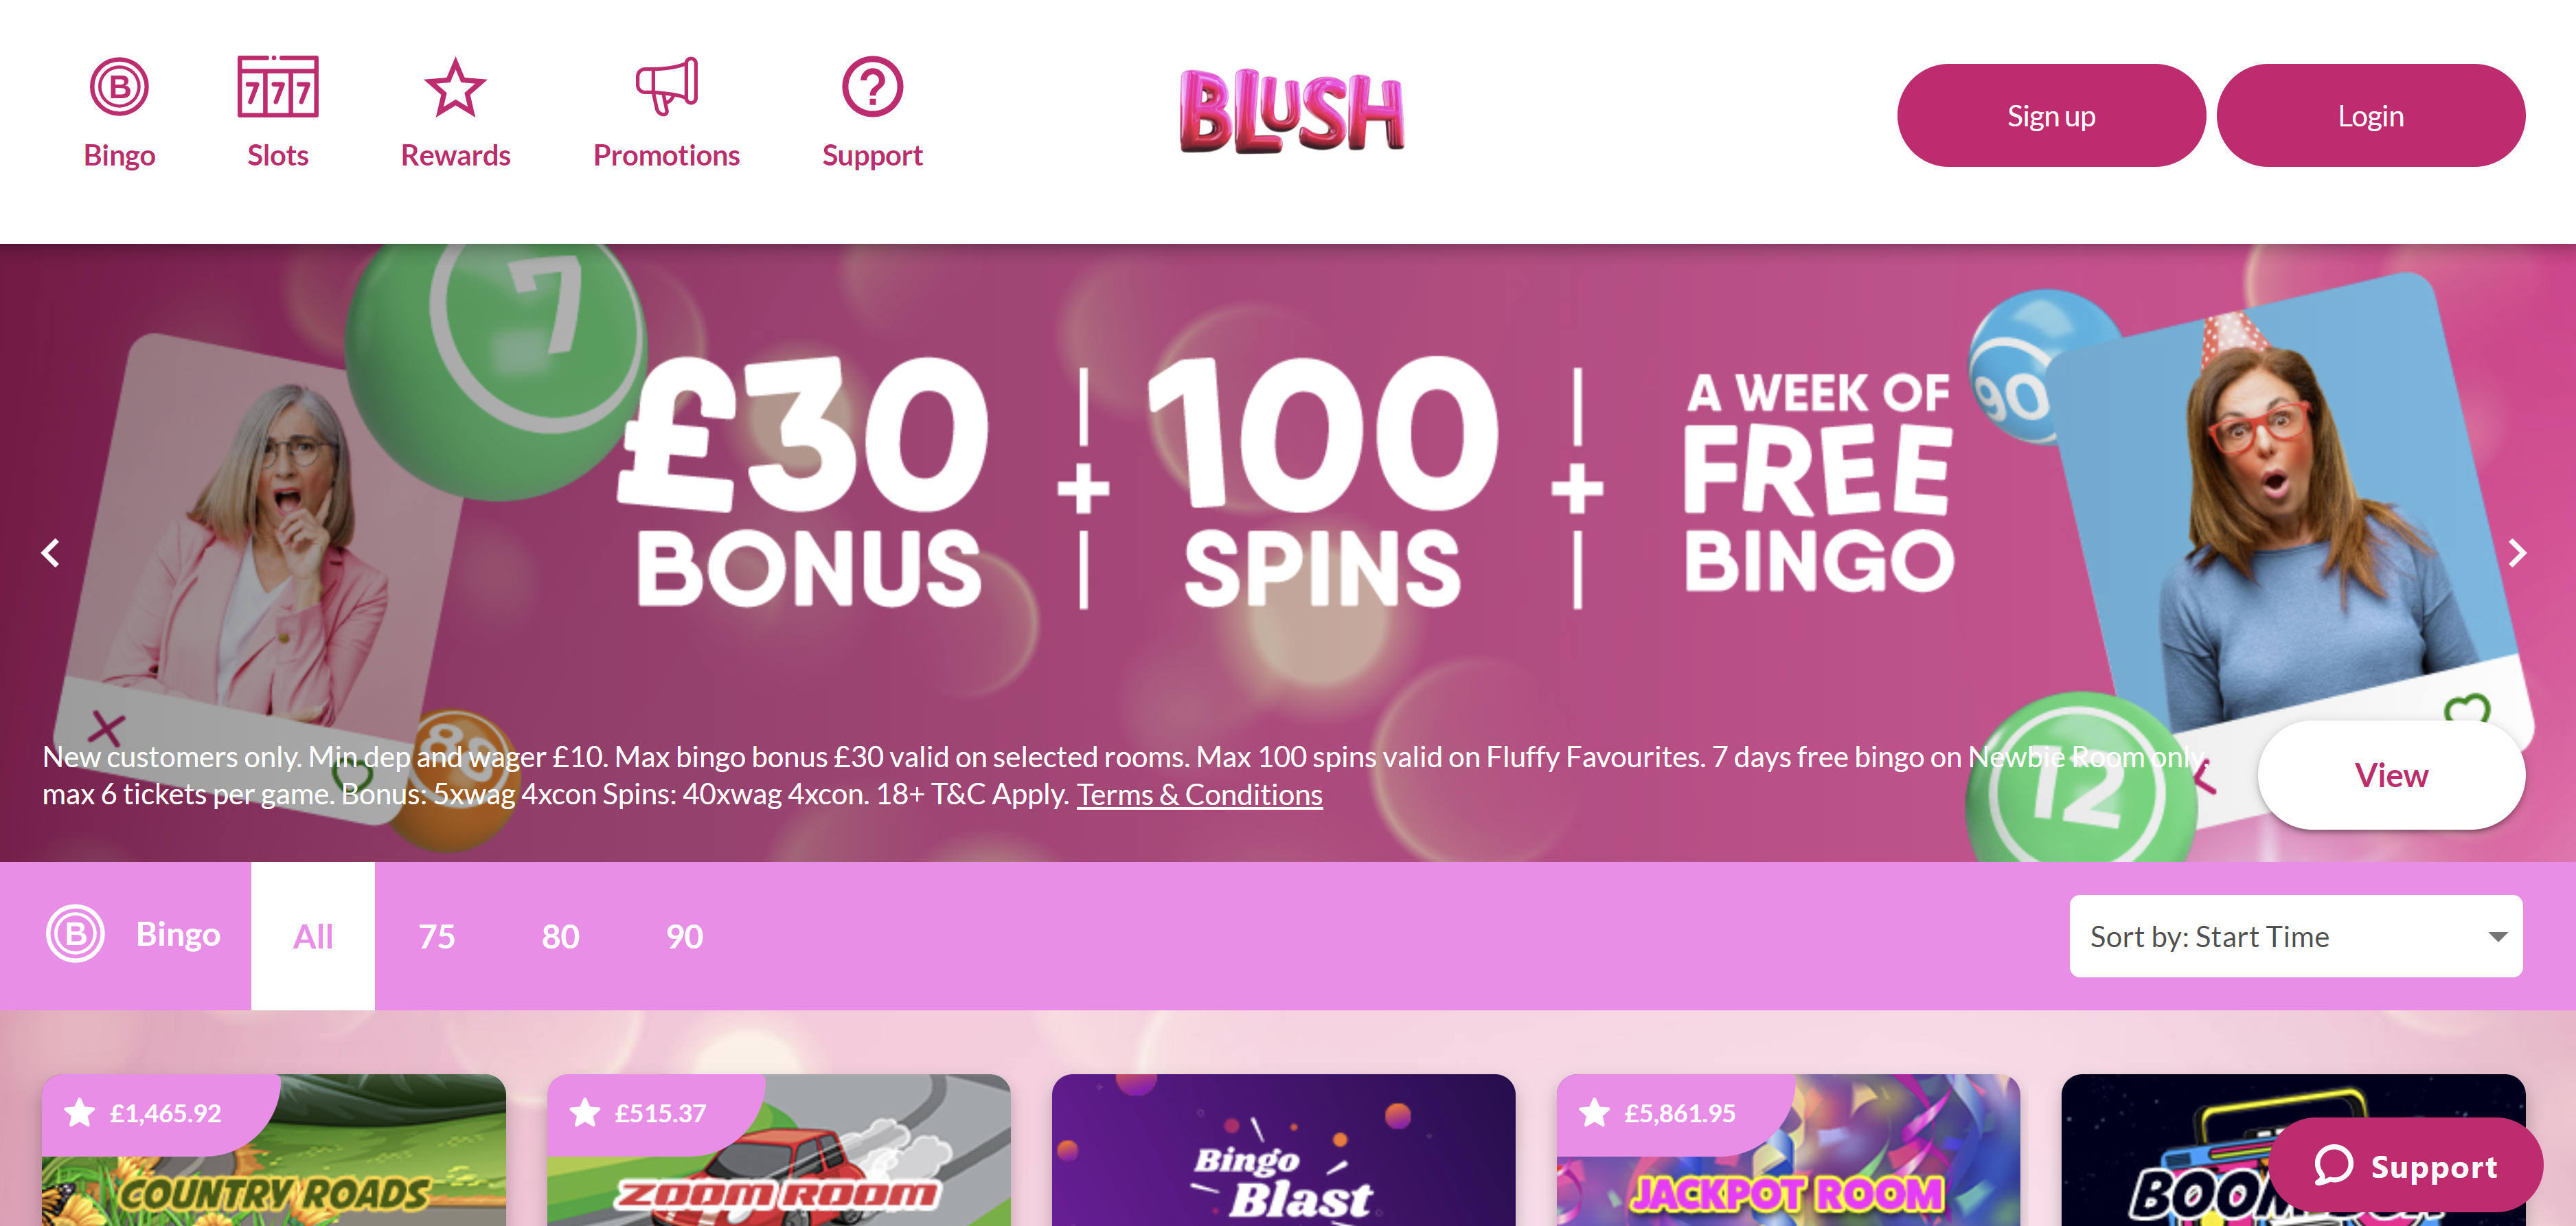Show next banner slide arrow
This screenshot has height=1226, width=2576.
tap(2518, 553)
